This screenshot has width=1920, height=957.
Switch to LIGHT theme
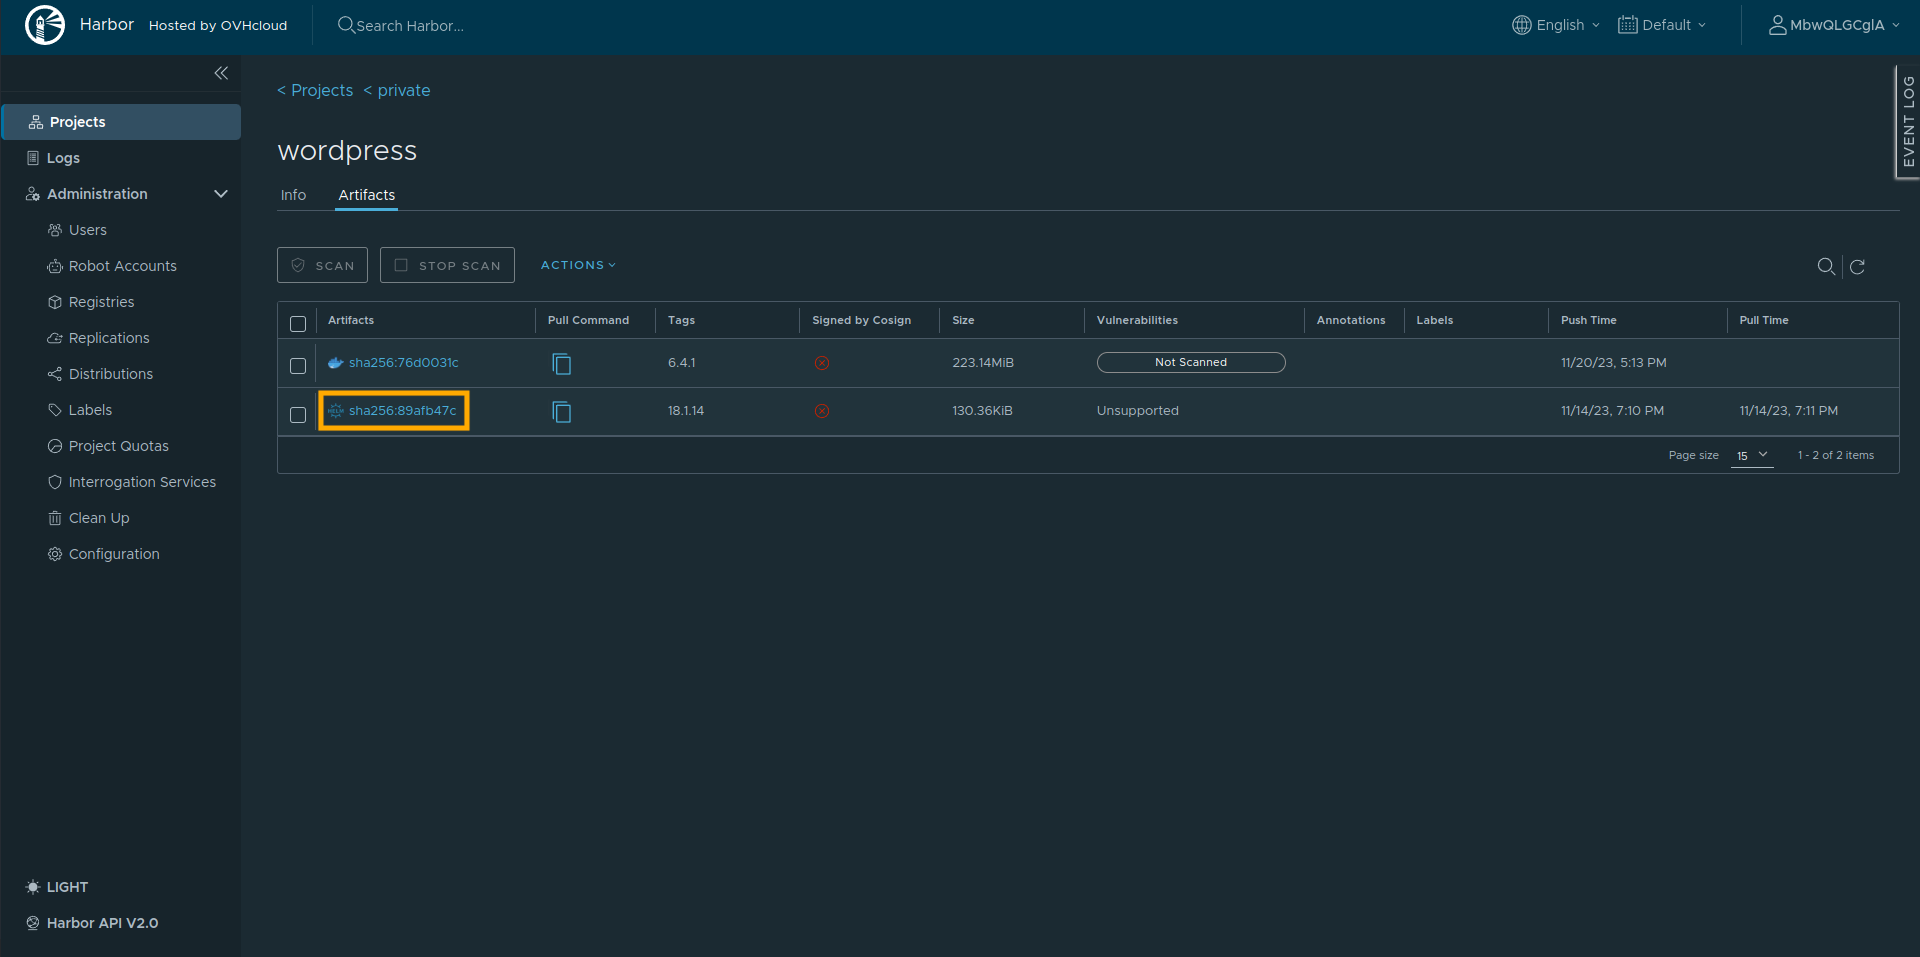tap(57, 887)
